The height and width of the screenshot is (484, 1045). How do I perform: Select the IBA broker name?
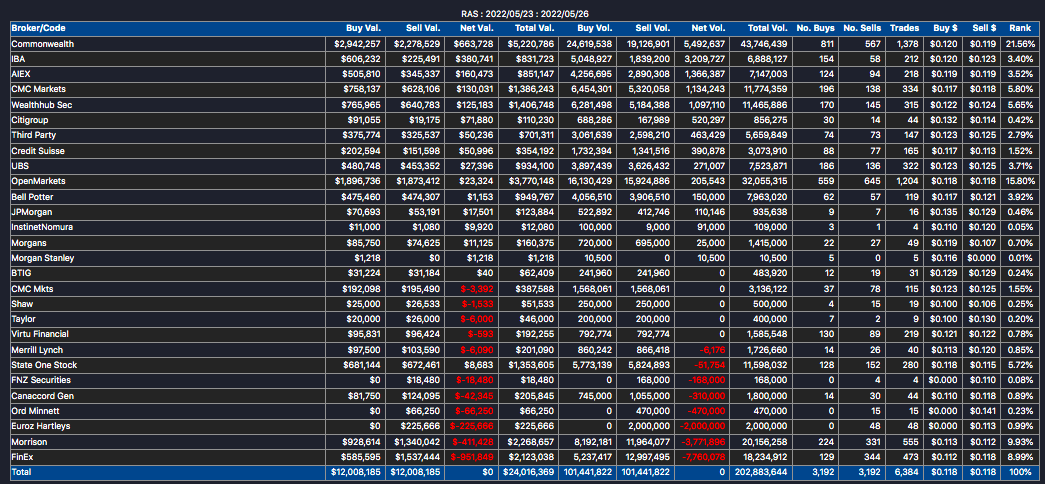pos(18,59)
